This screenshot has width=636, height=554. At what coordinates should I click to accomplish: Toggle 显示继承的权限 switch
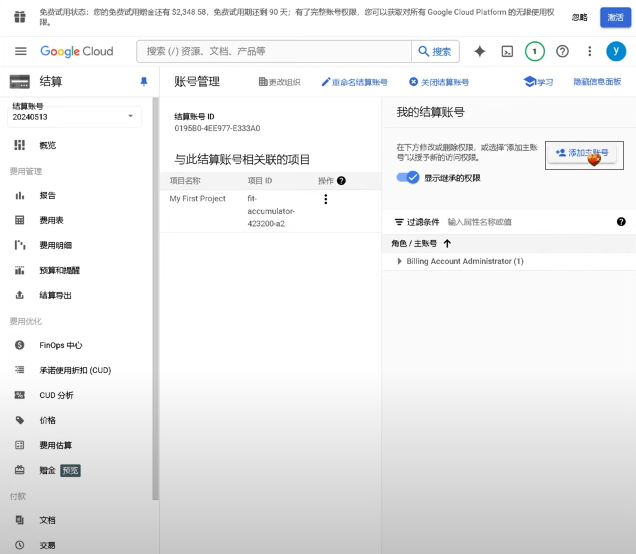click(408, 177)
